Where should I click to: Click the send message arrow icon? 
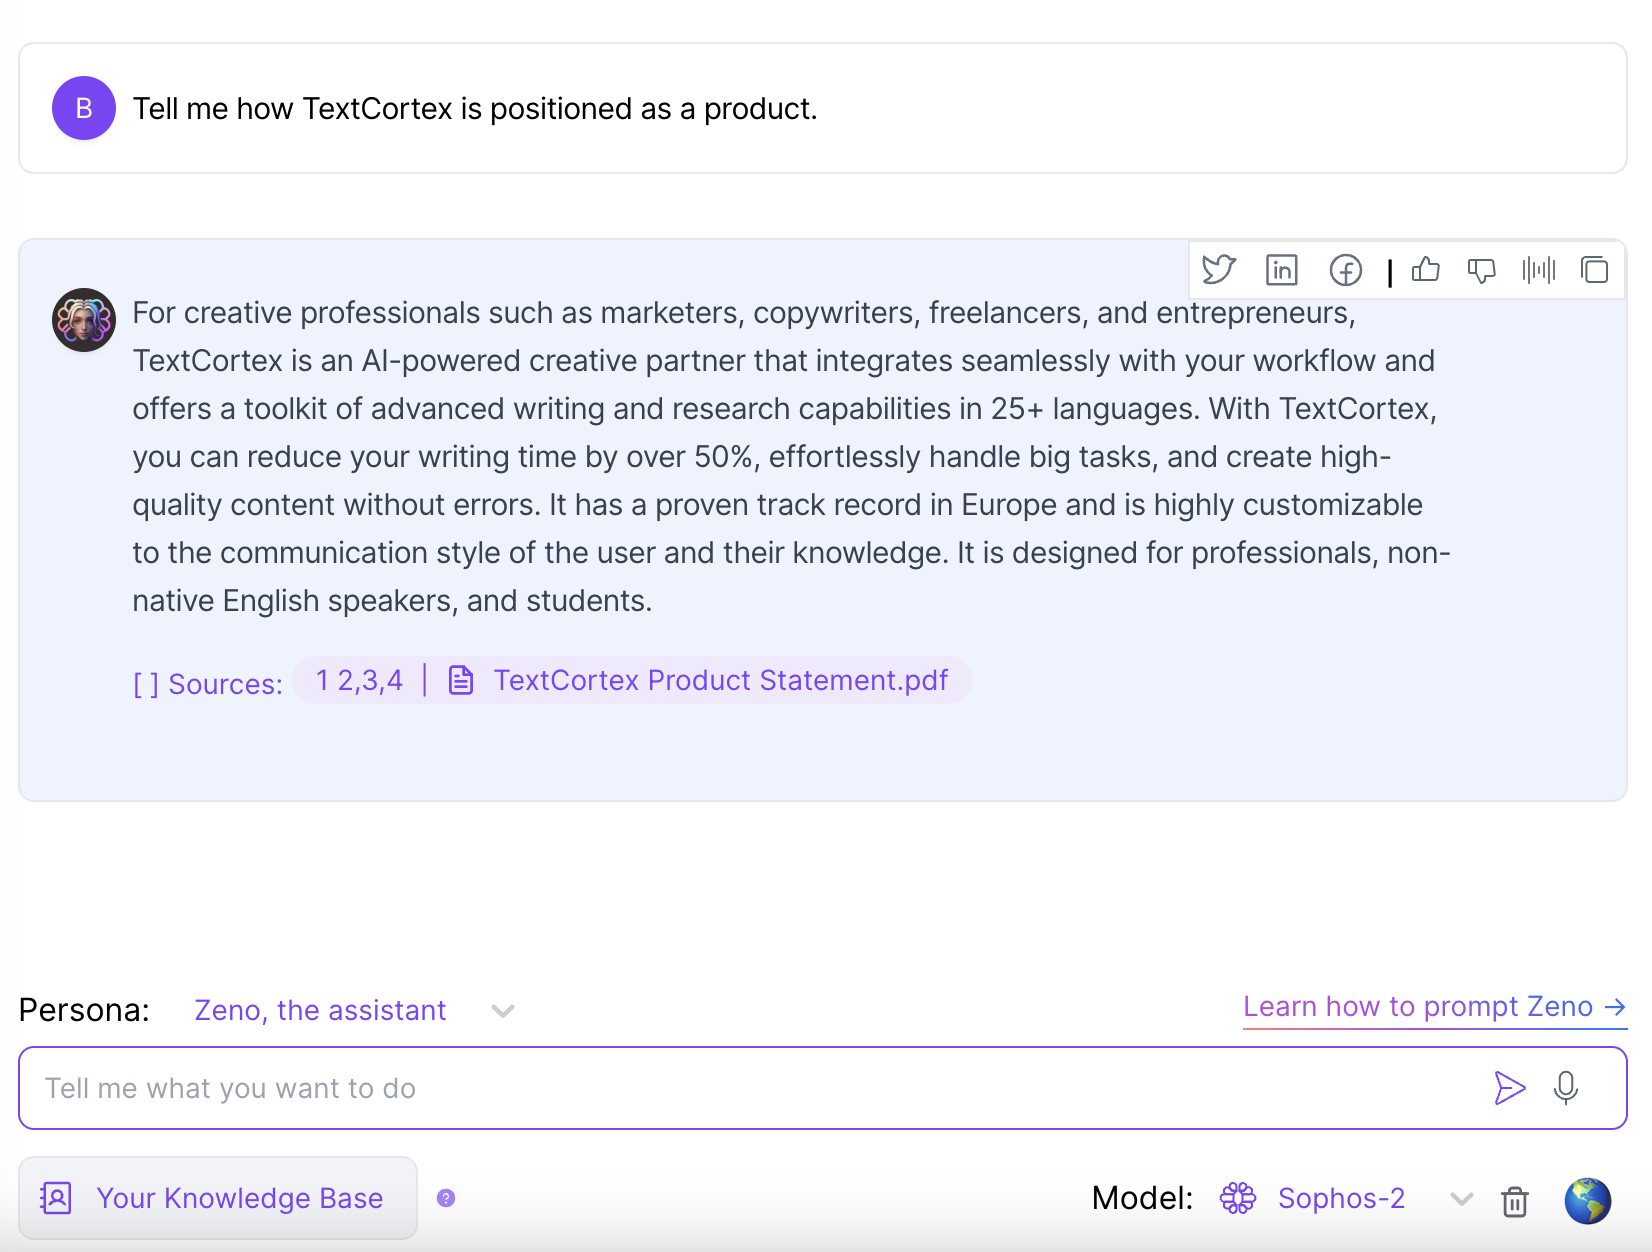(1509, 1088)
